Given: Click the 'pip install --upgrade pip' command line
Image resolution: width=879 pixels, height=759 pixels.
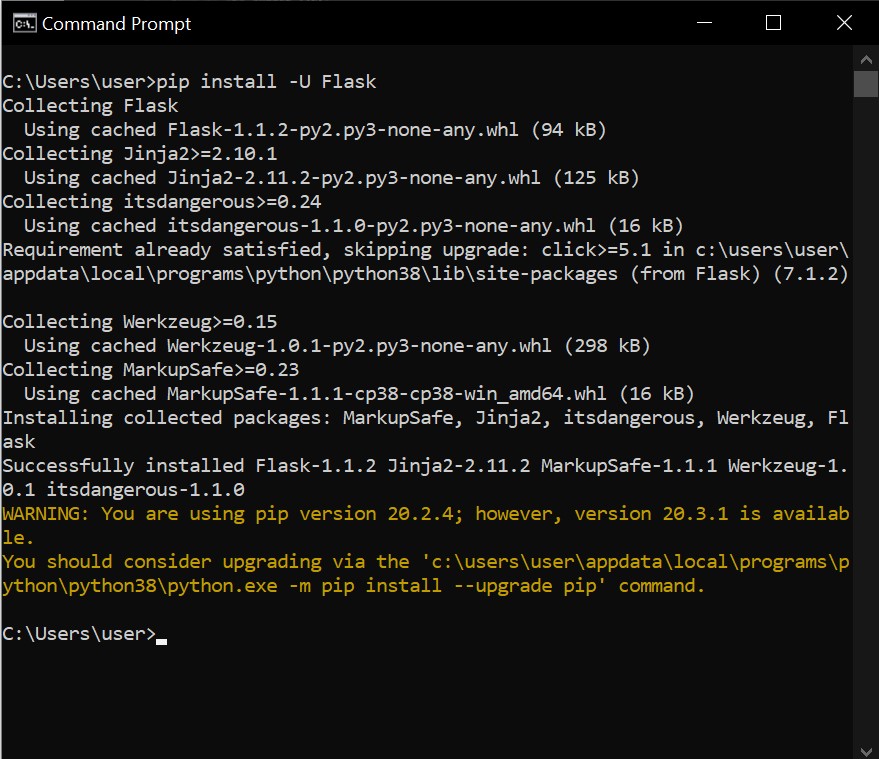Looking at the screenshot, I should [x=354, y=586].
